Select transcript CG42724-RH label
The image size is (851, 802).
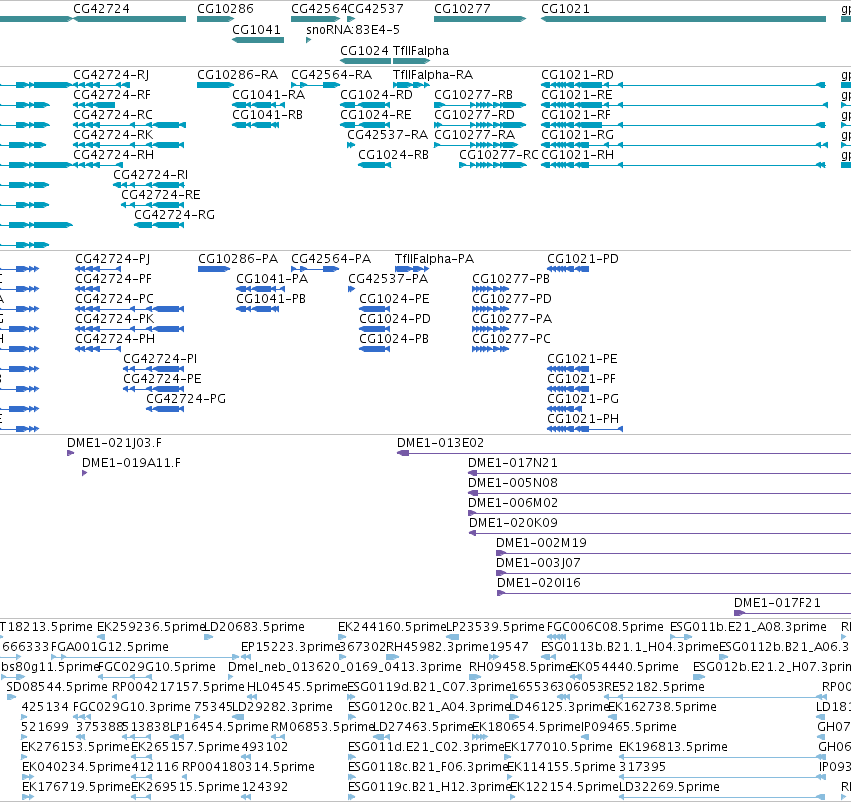coord(113,155)
